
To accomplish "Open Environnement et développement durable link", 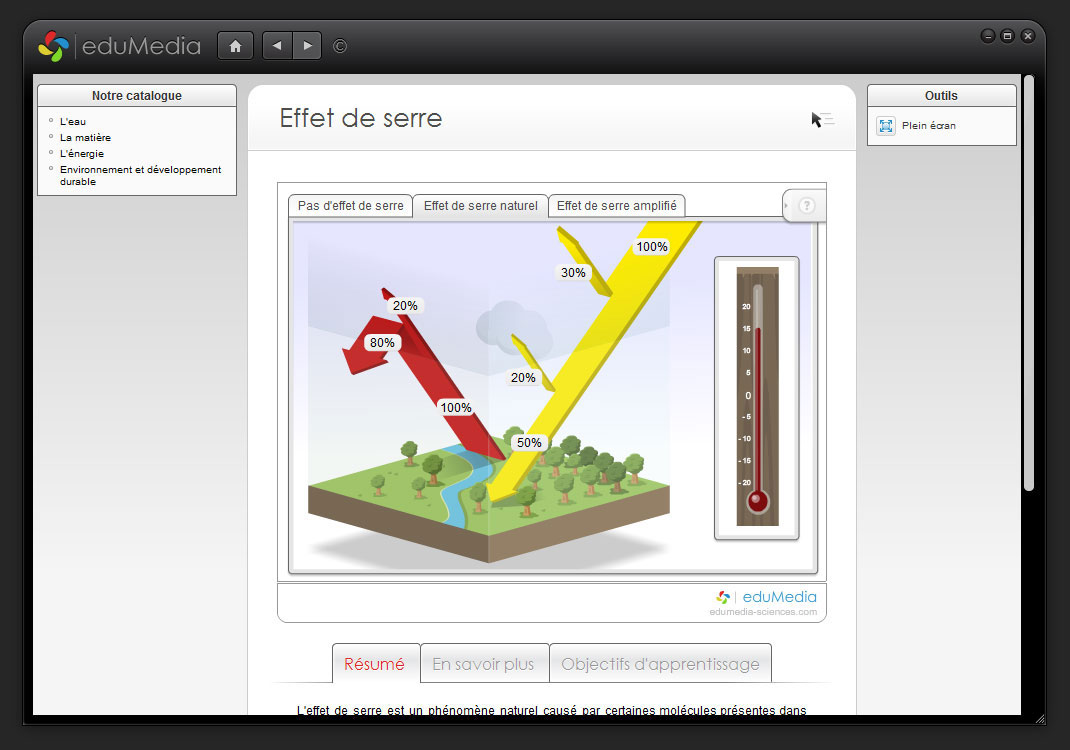I will pos(140,176).
